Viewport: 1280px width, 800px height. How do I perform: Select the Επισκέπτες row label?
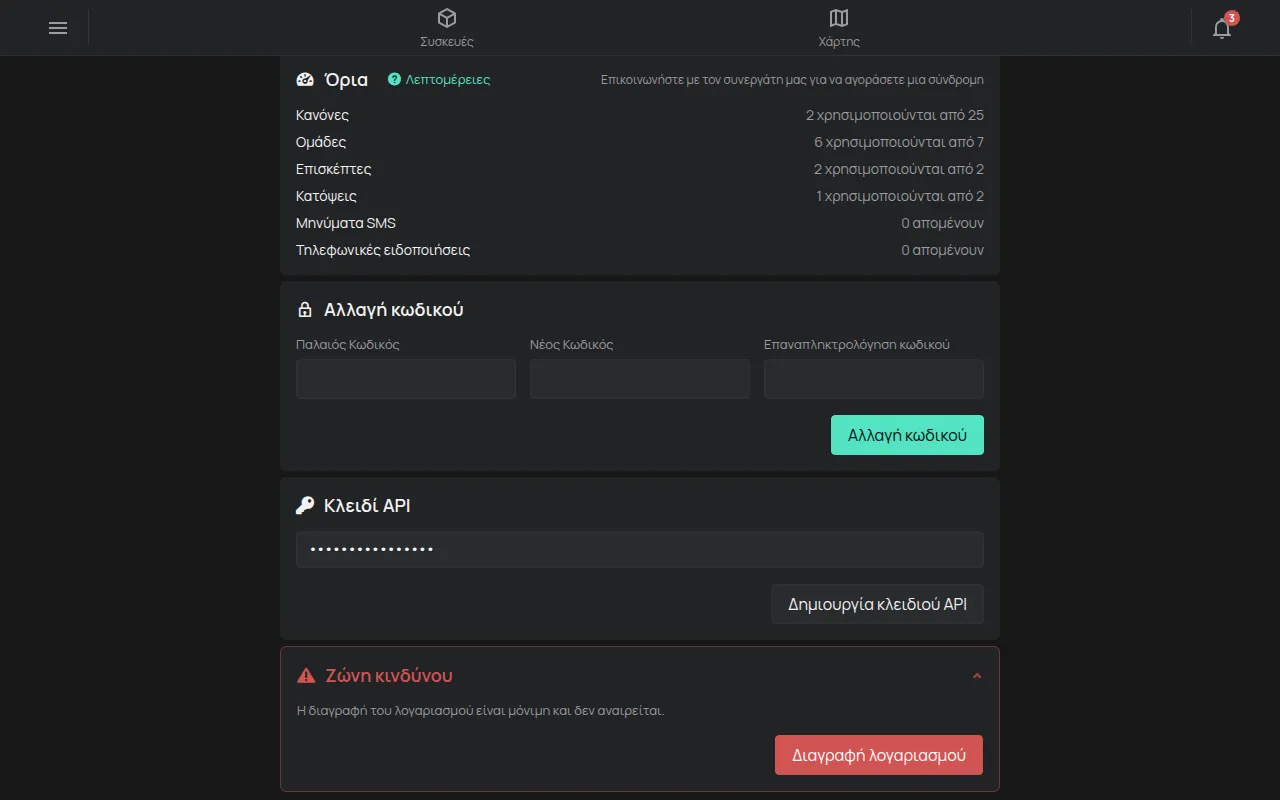tap(334, 169)
